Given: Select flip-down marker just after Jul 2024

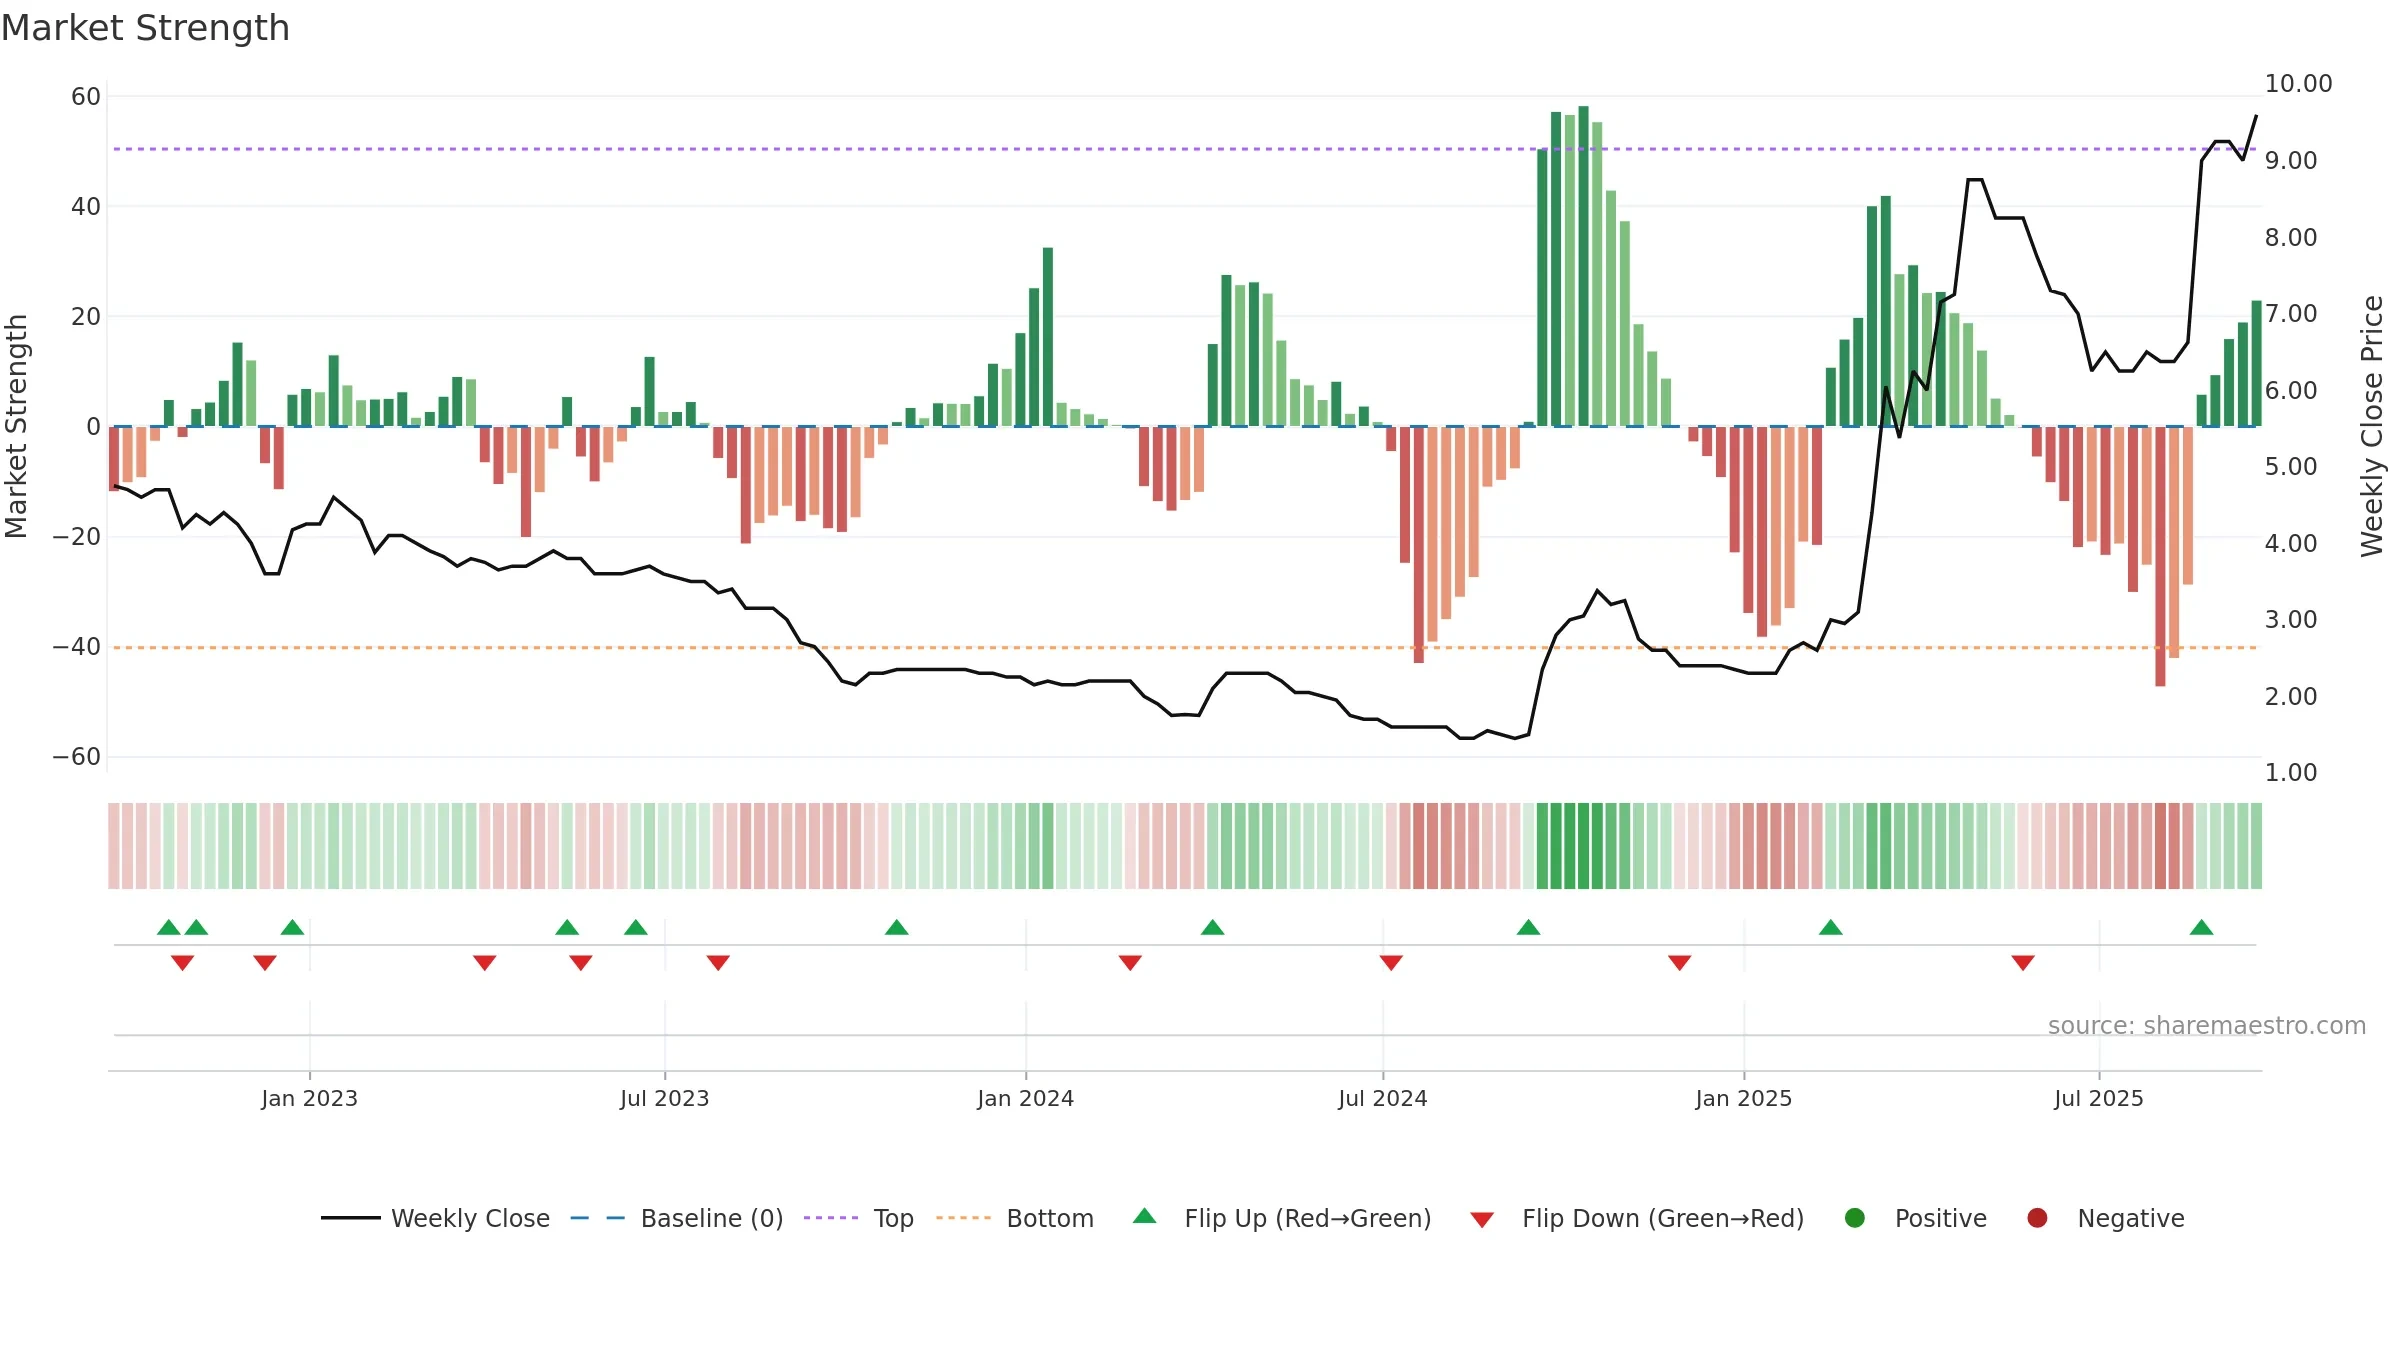Looking at the screenshot, I should pyautogui.click(x=1391, y=962).
